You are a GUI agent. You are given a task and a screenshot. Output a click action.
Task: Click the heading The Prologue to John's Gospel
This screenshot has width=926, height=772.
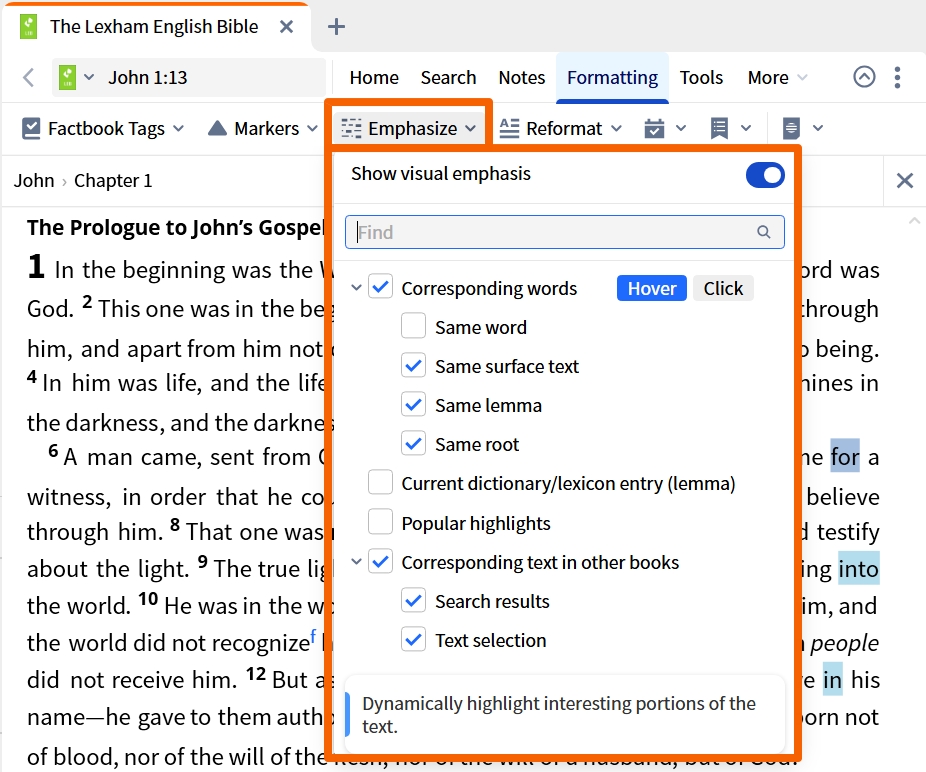point(176,227)
